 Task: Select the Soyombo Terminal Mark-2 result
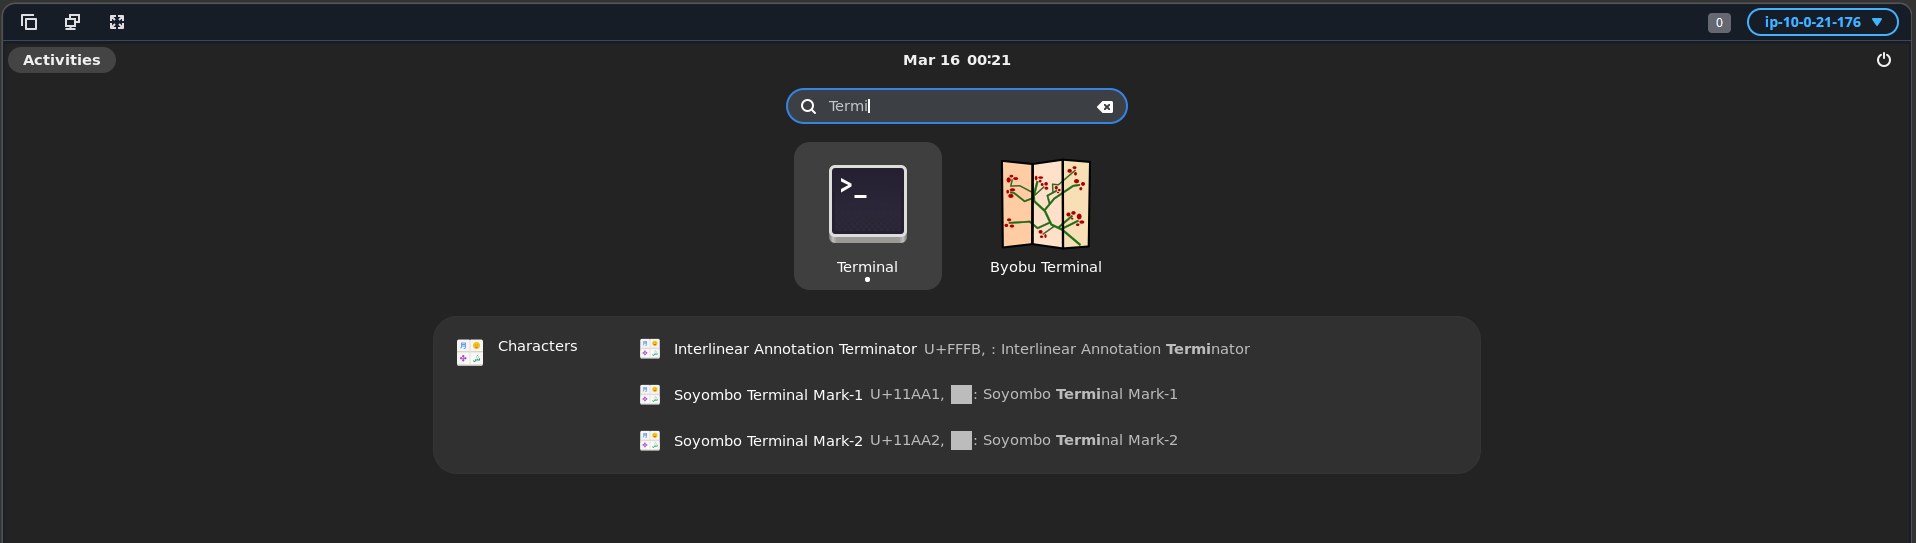[767, 441]
